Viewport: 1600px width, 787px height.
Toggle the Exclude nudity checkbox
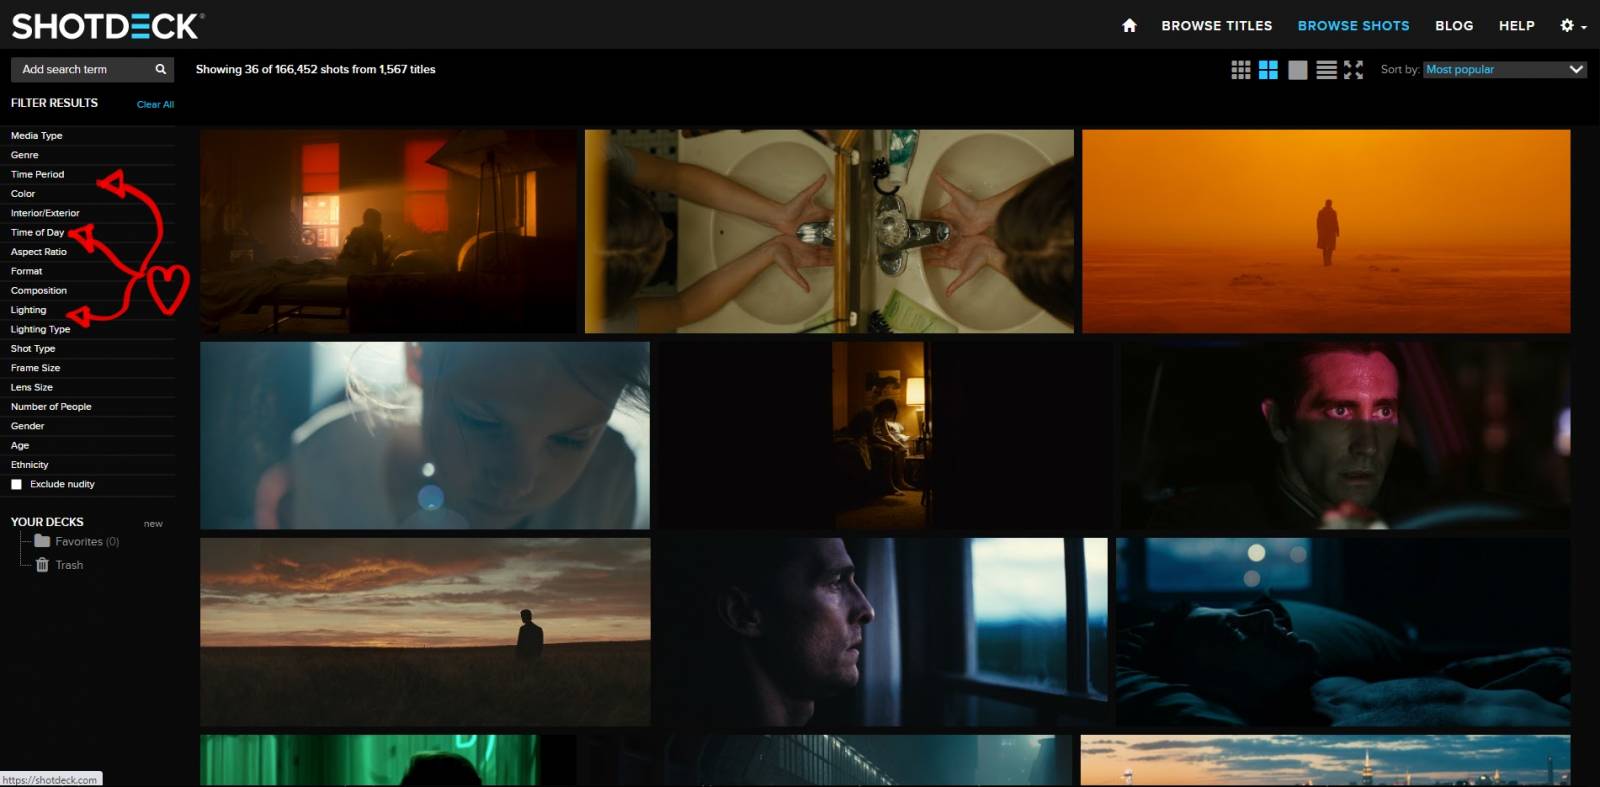[x=17, y=485]
